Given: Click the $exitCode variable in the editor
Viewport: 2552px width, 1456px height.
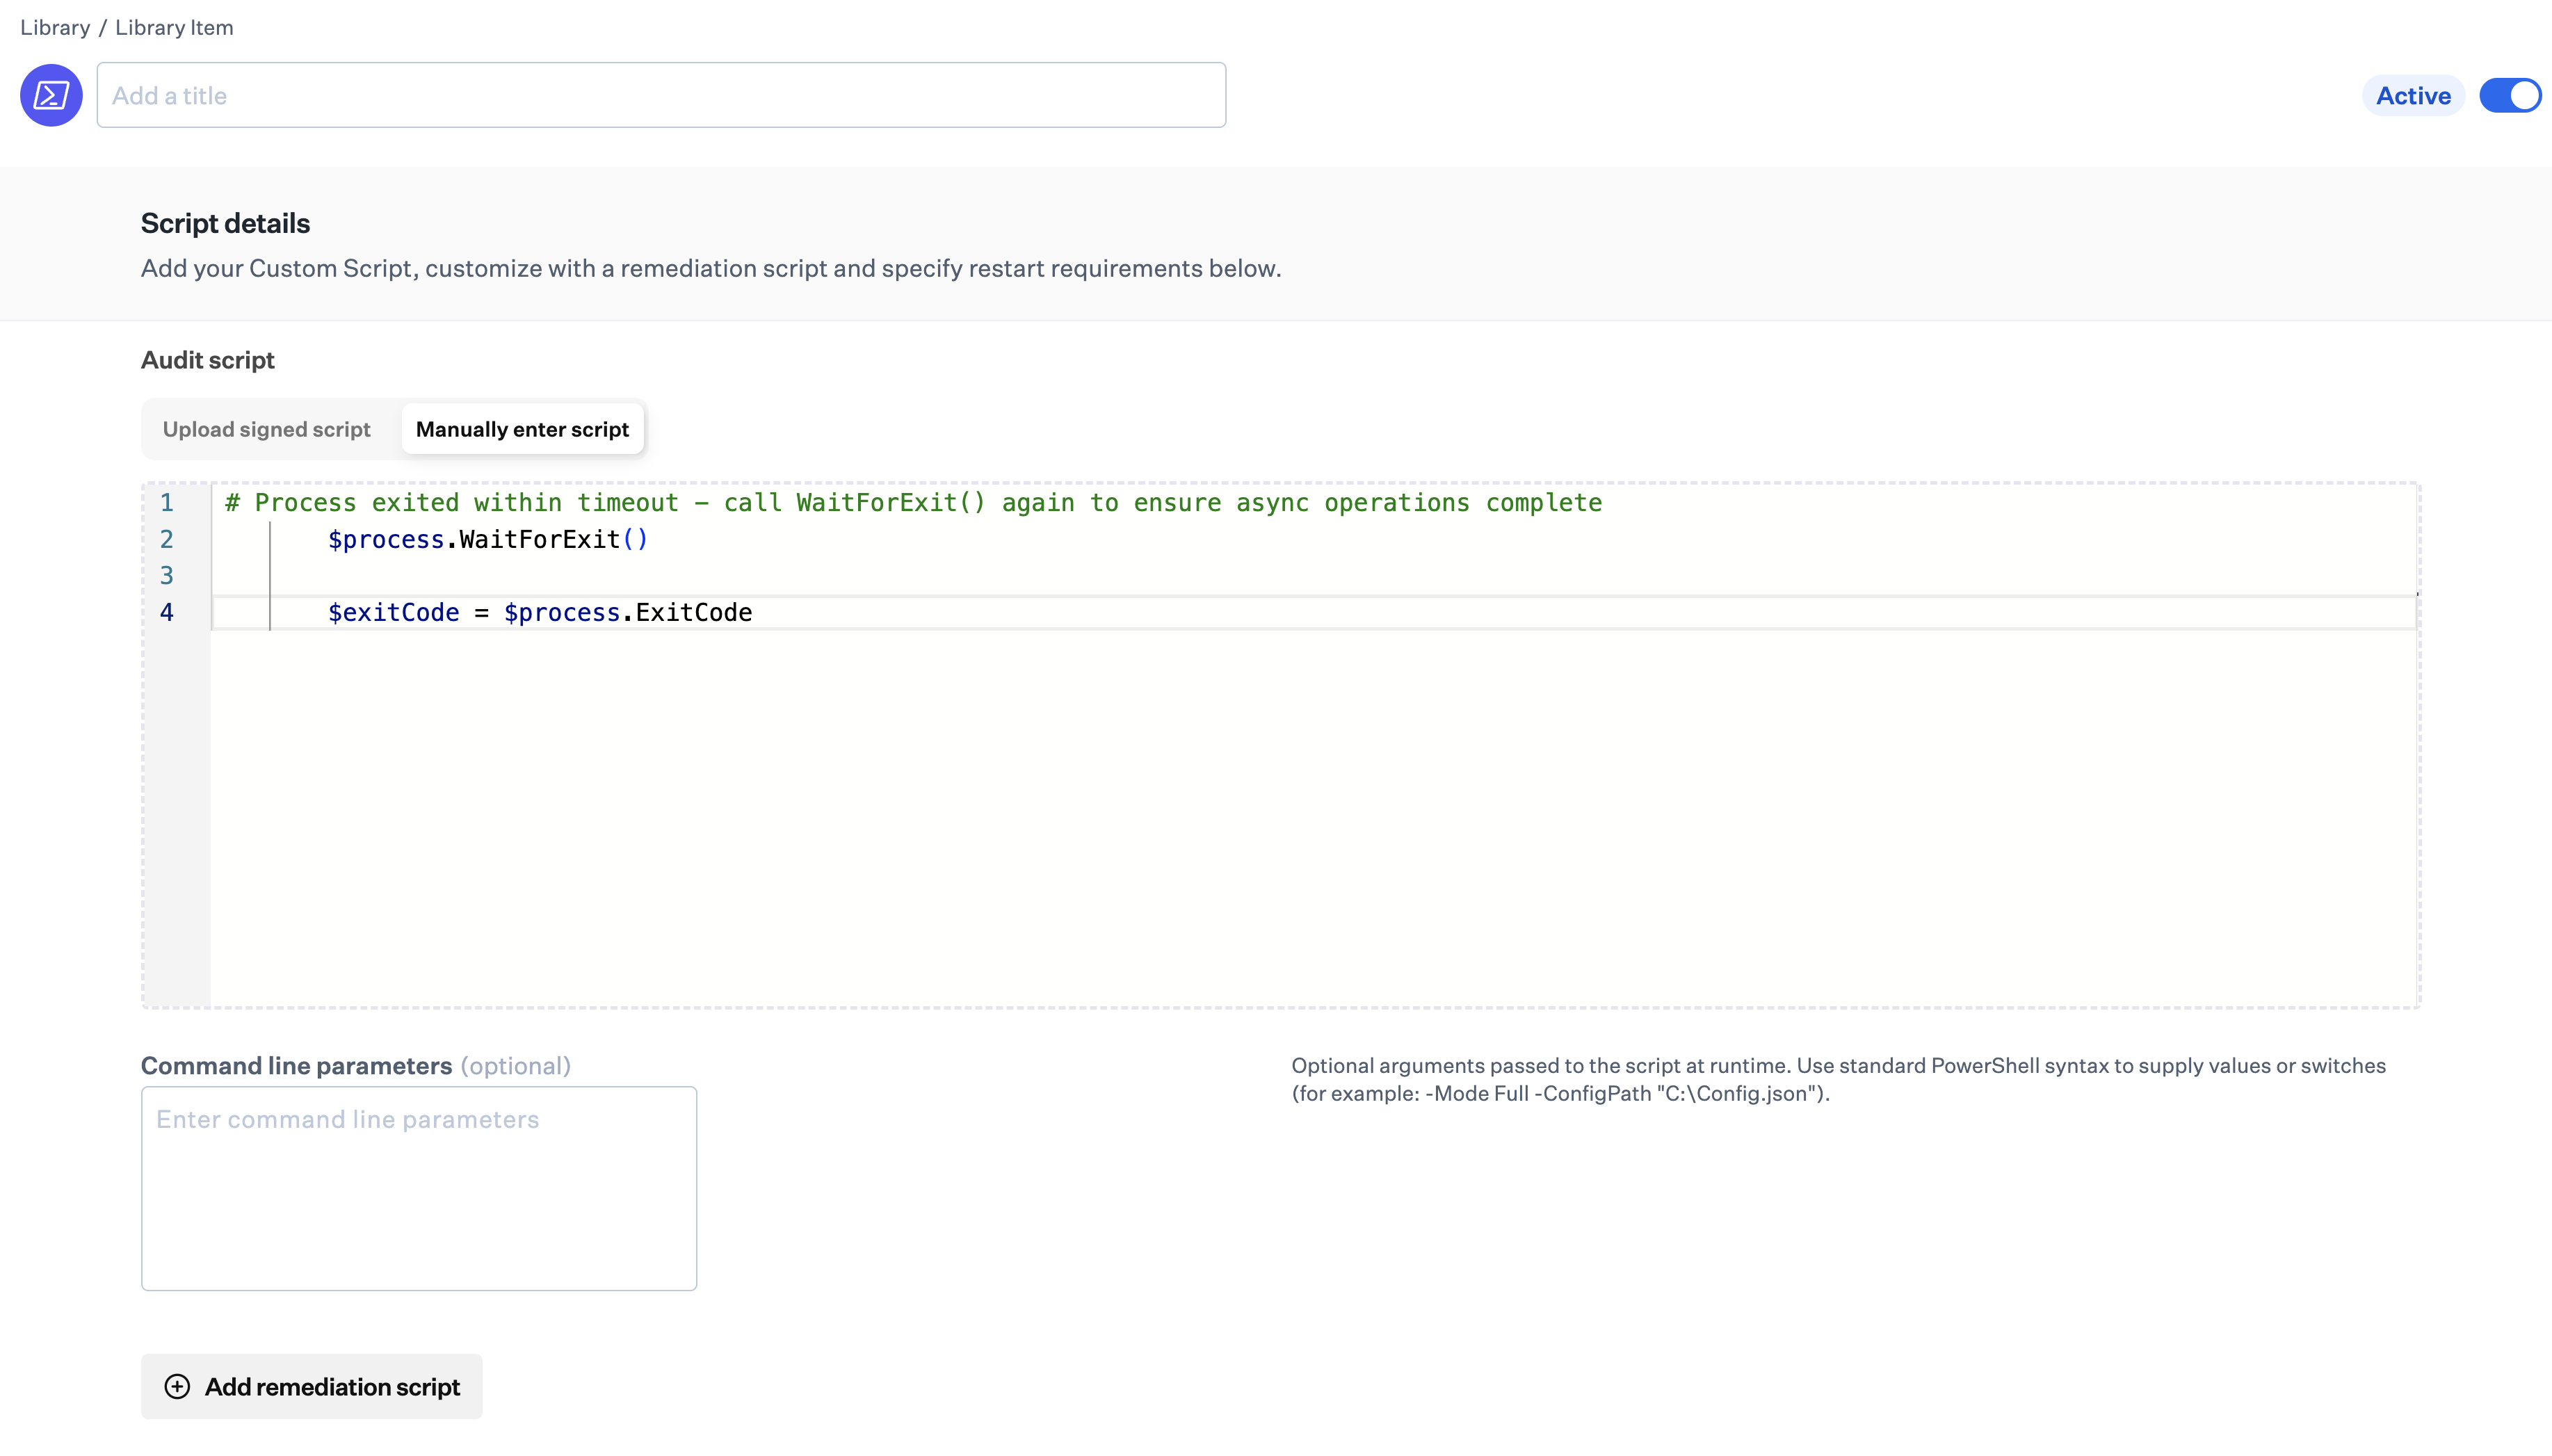Looking at the screenshot, I should pos(394,612).
